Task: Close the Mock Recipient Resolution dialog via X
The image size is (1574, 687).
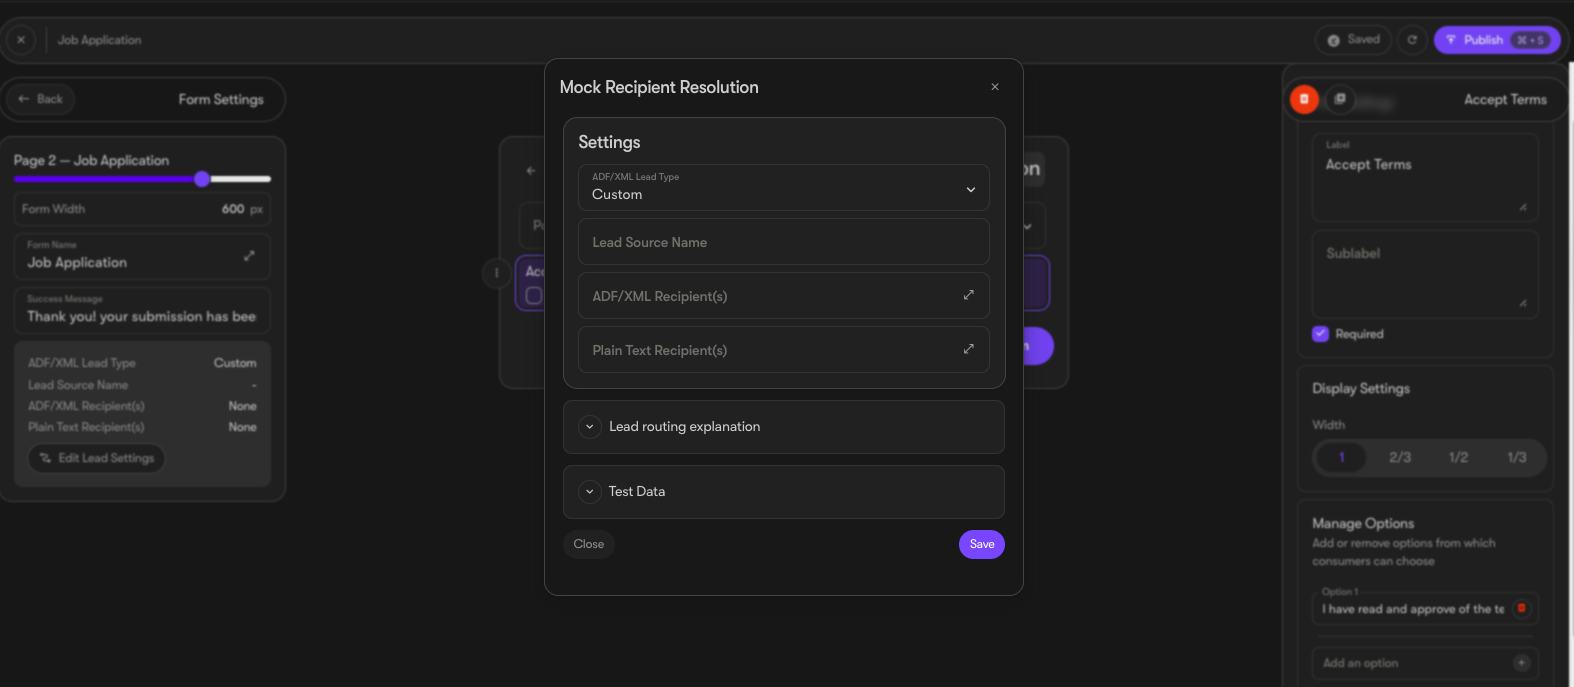Action: [995, 87]
